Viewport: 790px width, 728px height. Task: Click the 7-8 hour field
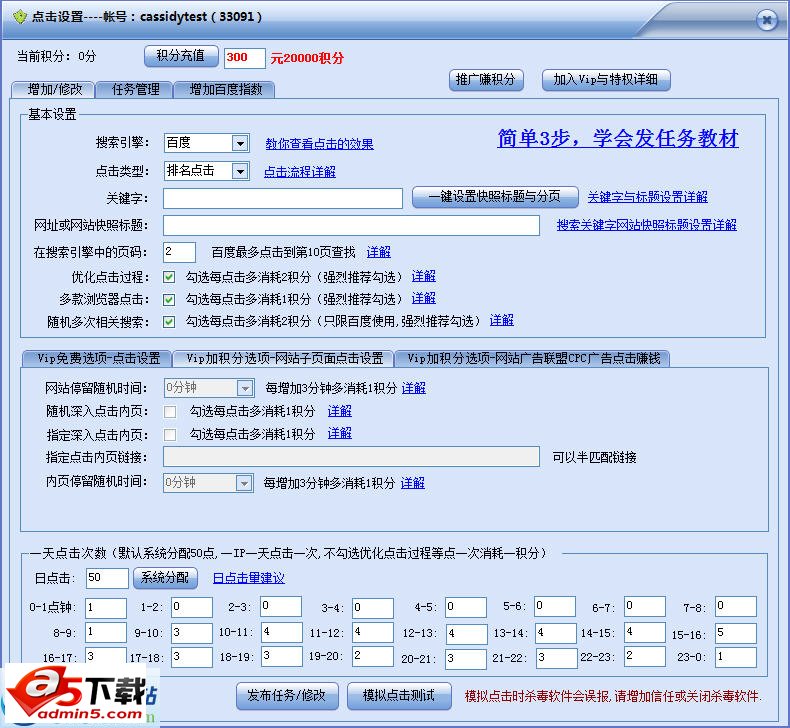tap(736, 607)
